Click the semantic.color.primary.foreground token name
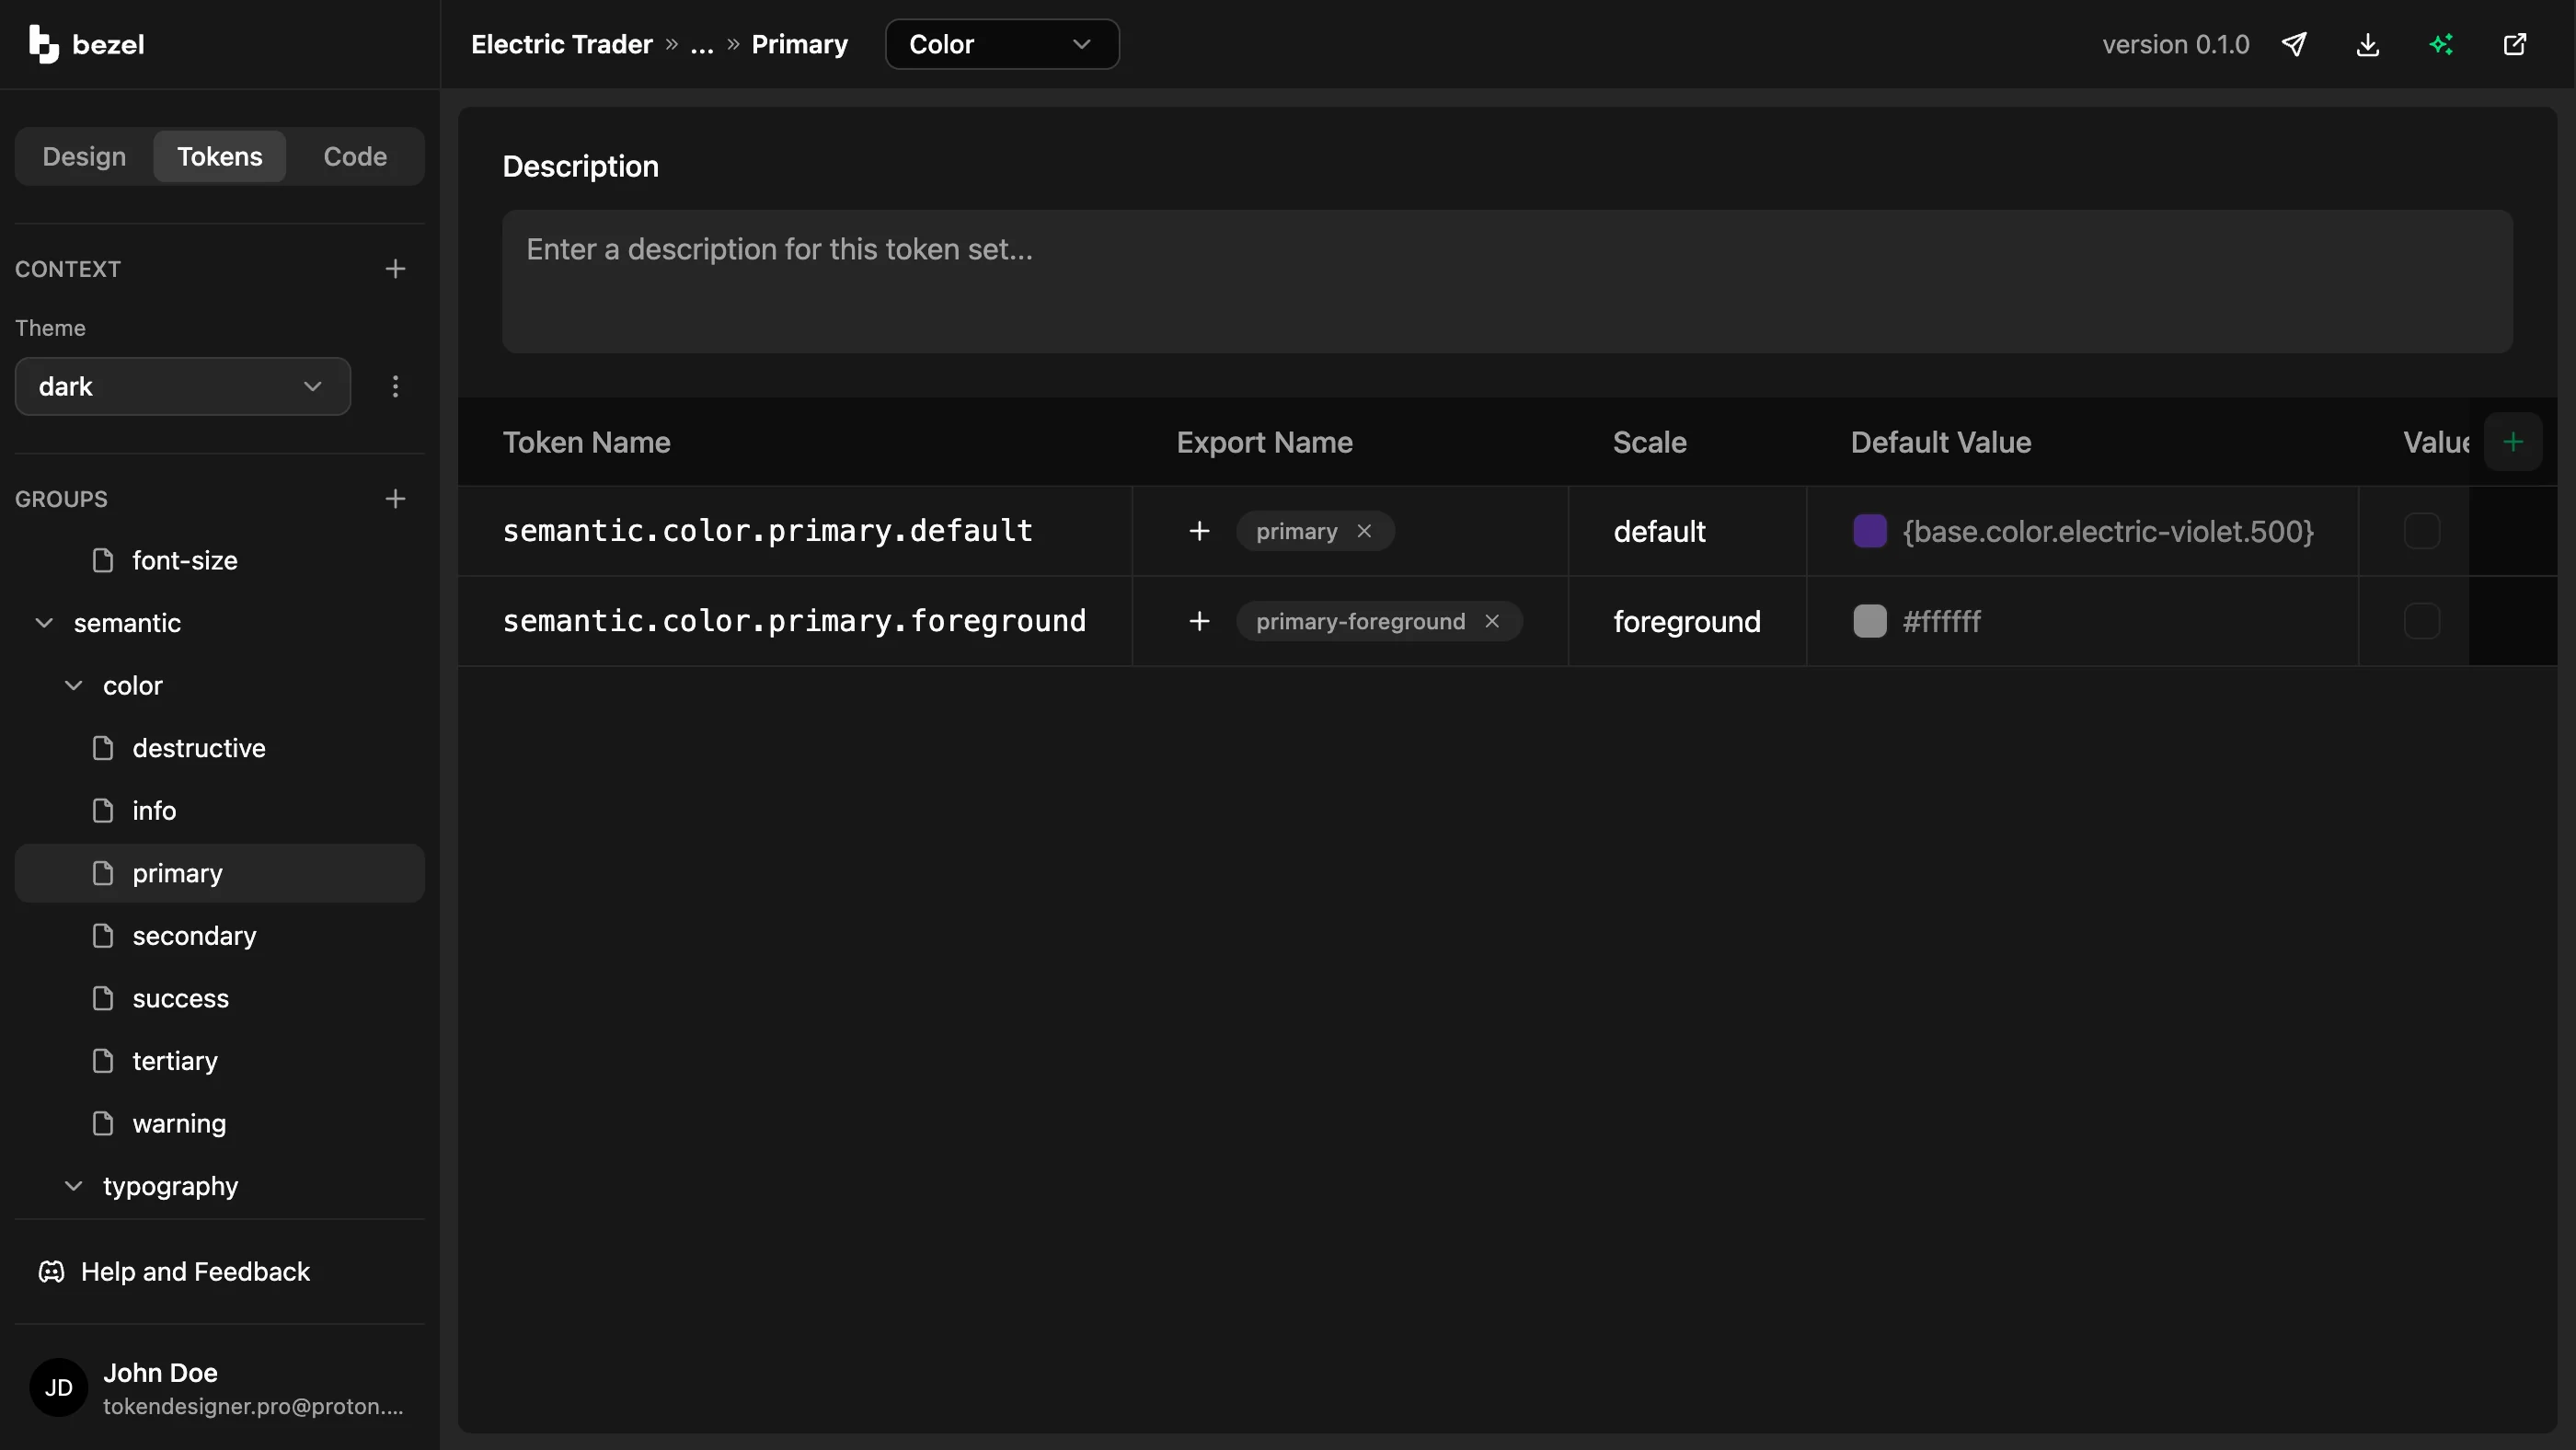The height and width of the screenshot is (1450, 2576). tap(794, 621)
